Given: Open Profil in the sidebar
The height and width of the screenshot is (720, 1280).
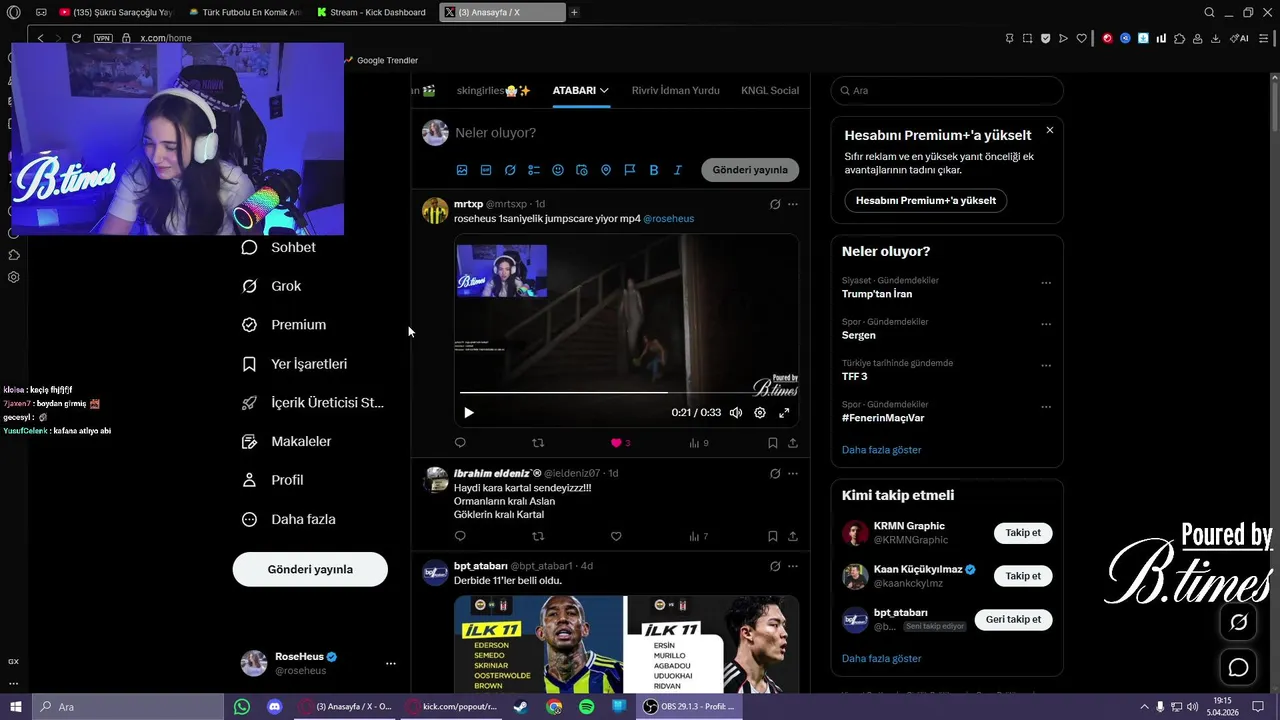Looking at the screenshot, I should [273, 480].
